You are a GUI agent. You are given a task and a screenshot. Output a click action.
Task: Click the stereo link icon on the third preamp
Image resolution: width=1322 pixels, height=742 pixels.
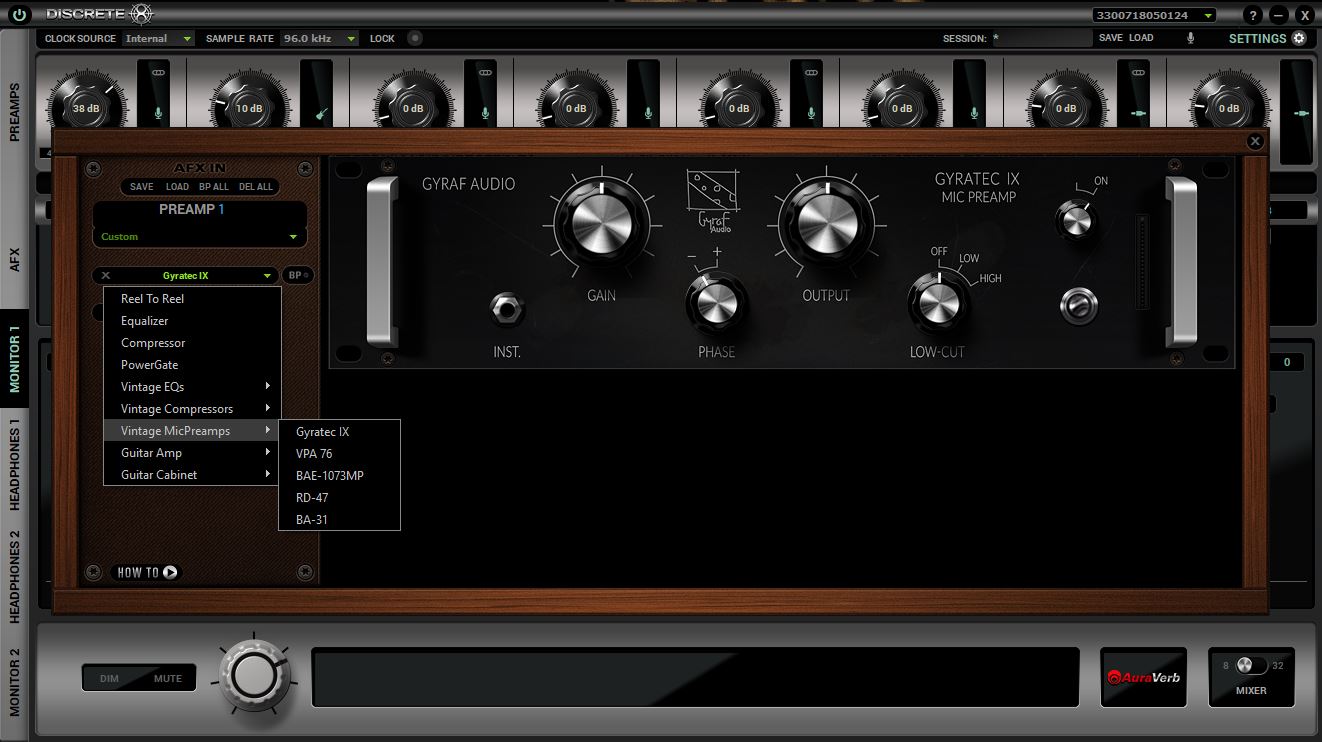coord(485,73)
